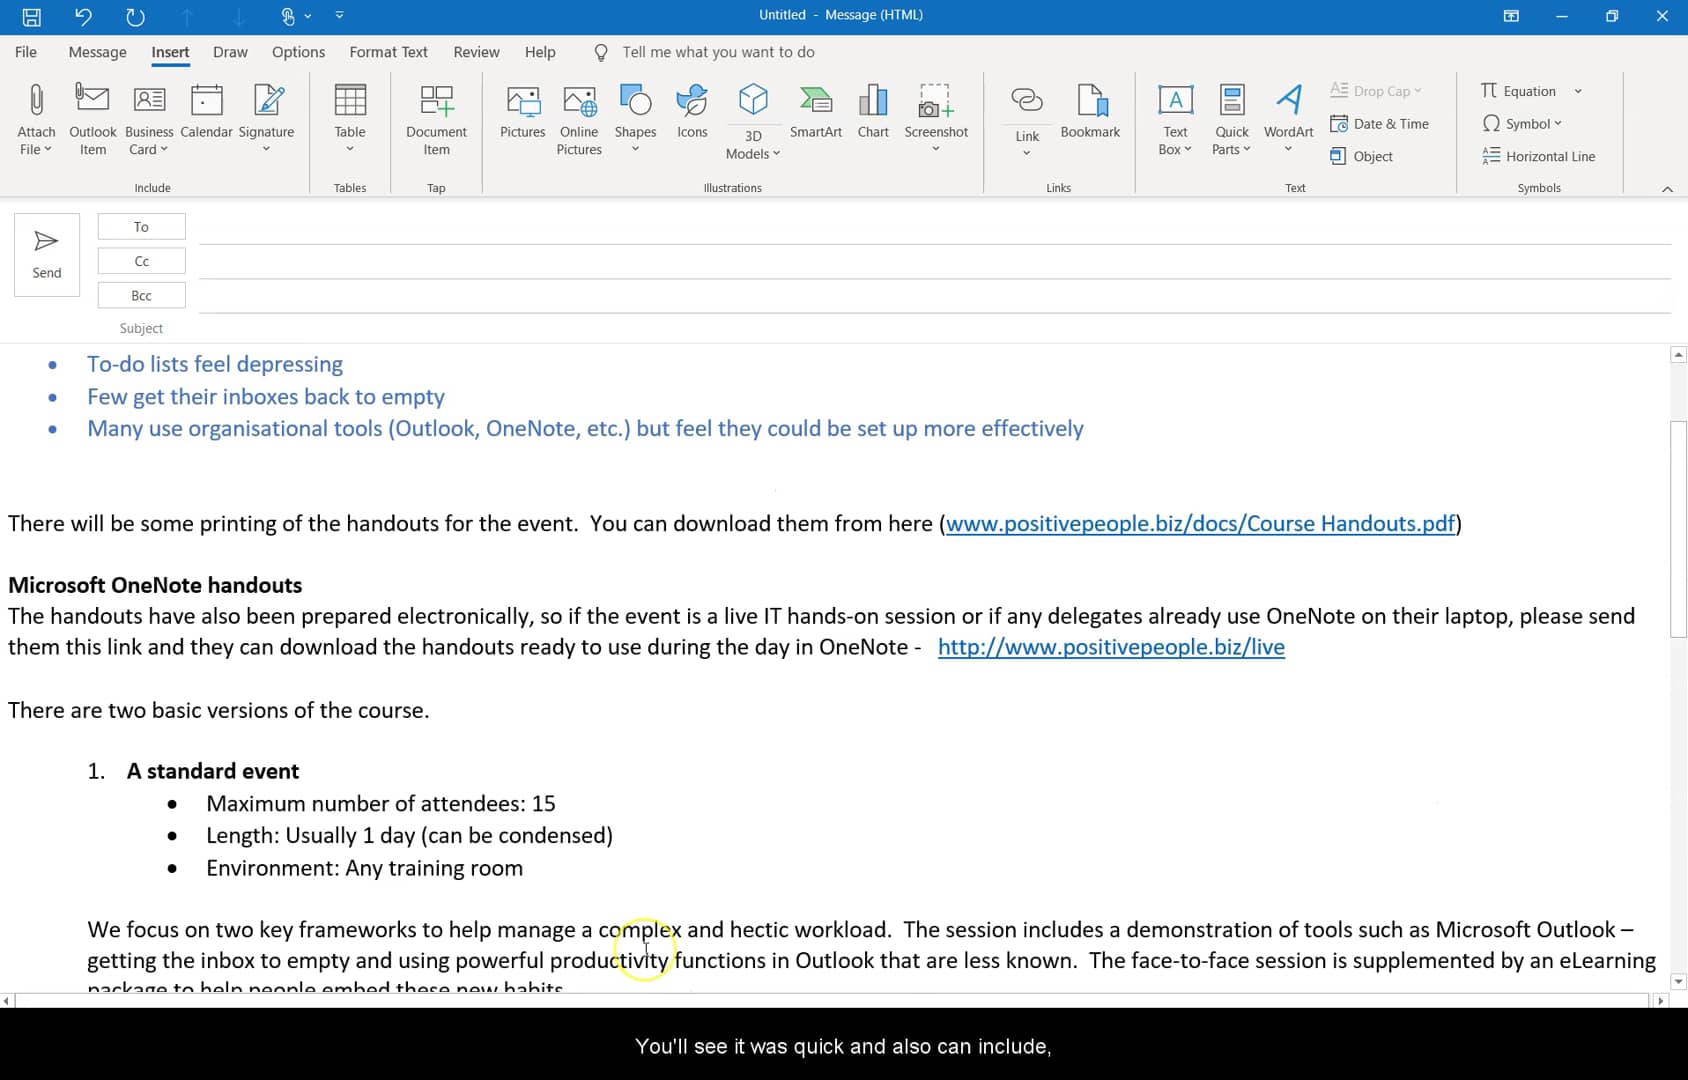Click the Tell me what you want to do box
Viewport: 1688px width, 1080px height.
tap(718, 52)
